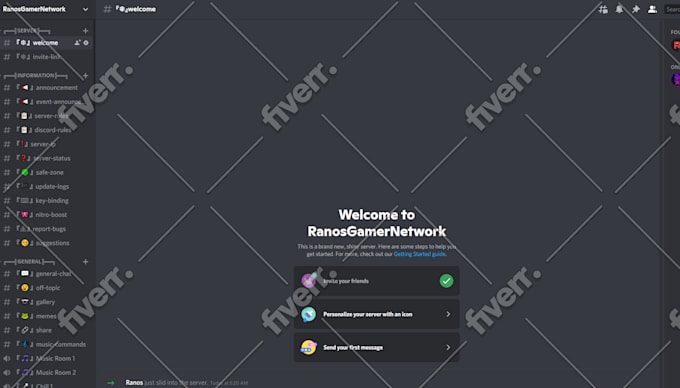Open notification settings bell icon
This screenshot has width=680, height=388.
point(619,9)
